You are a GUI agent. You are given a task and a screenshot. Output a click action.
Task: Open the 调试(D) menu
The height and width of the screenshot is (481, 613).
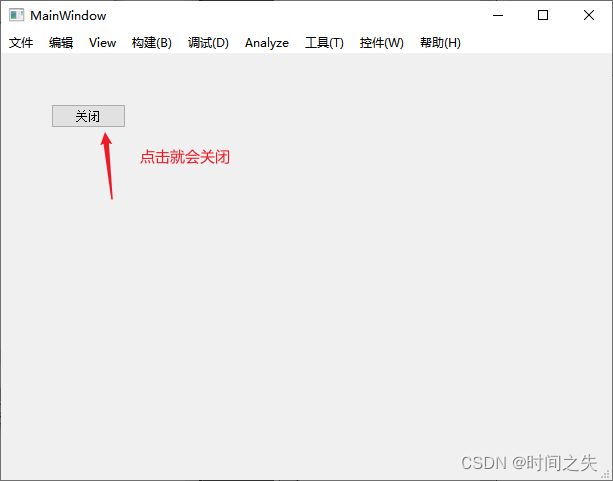(208, 43)
